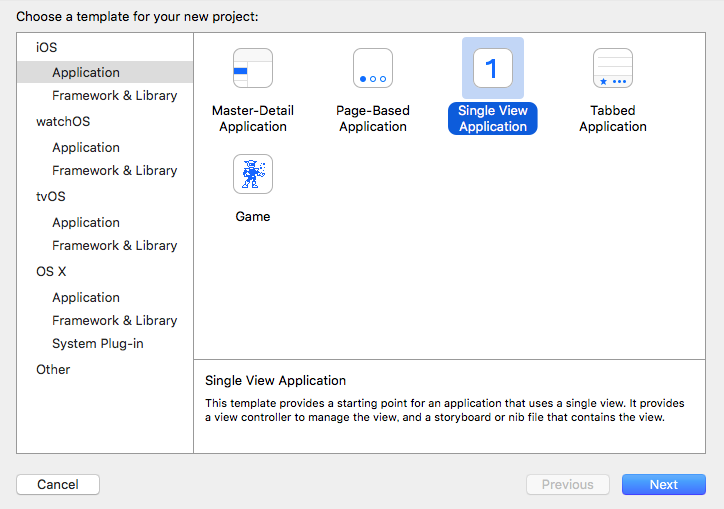Select Application under OS X
This screenshot has height=509, width=724.
pyautogui.click(x=86, y=297)
